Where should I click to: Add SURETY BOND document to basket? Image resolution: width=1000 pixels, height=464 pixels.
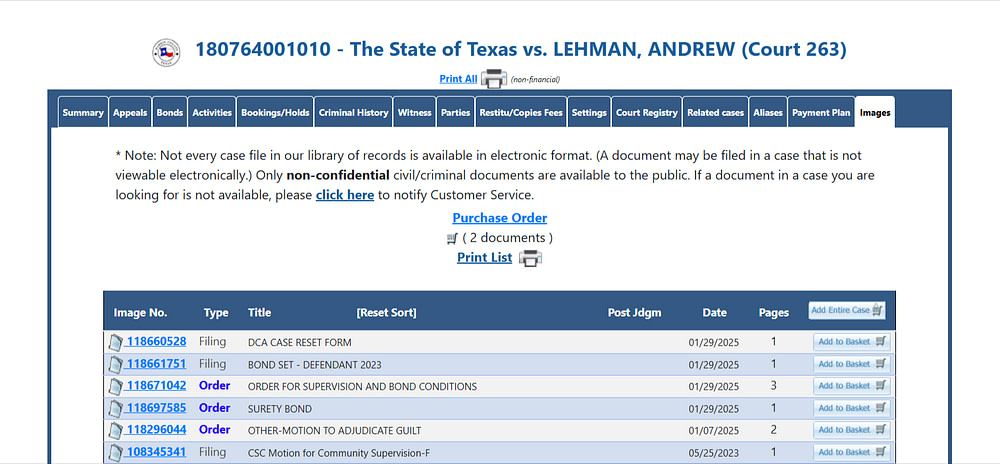[852, 408]
